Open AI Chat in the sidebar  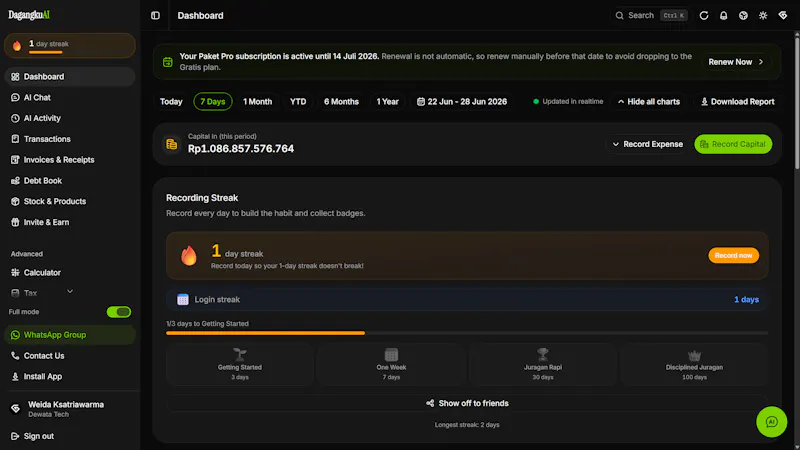[x=70, y=97]
